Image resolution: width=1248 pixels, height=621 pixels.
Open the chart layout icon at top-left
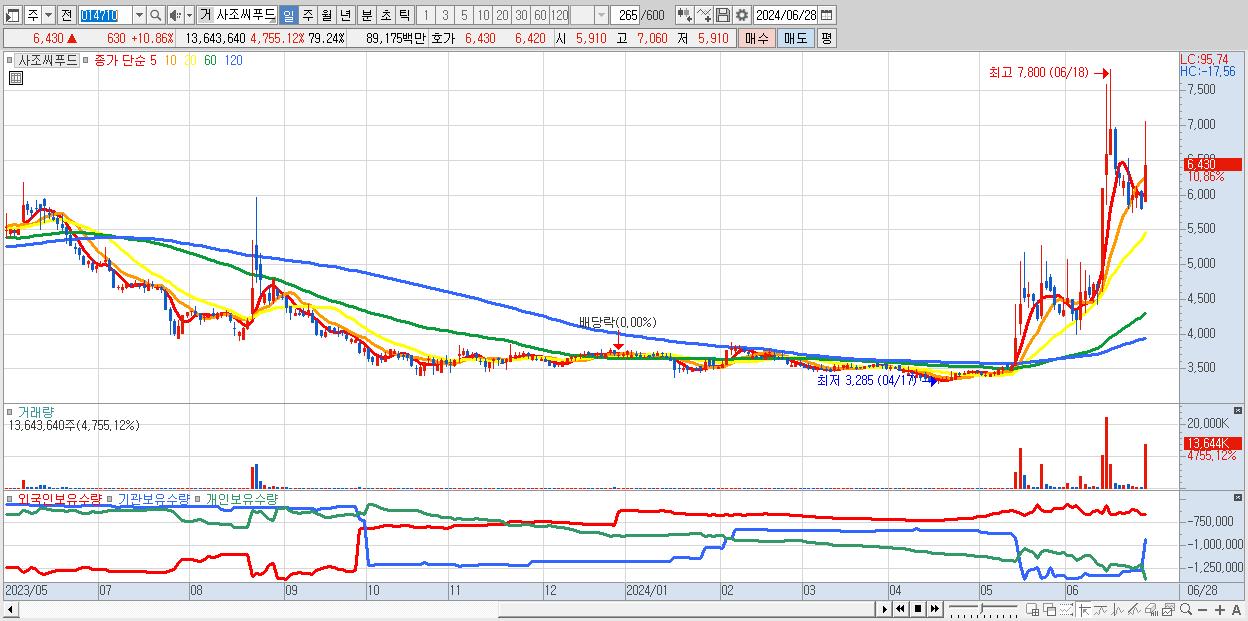tap(13, 15)
